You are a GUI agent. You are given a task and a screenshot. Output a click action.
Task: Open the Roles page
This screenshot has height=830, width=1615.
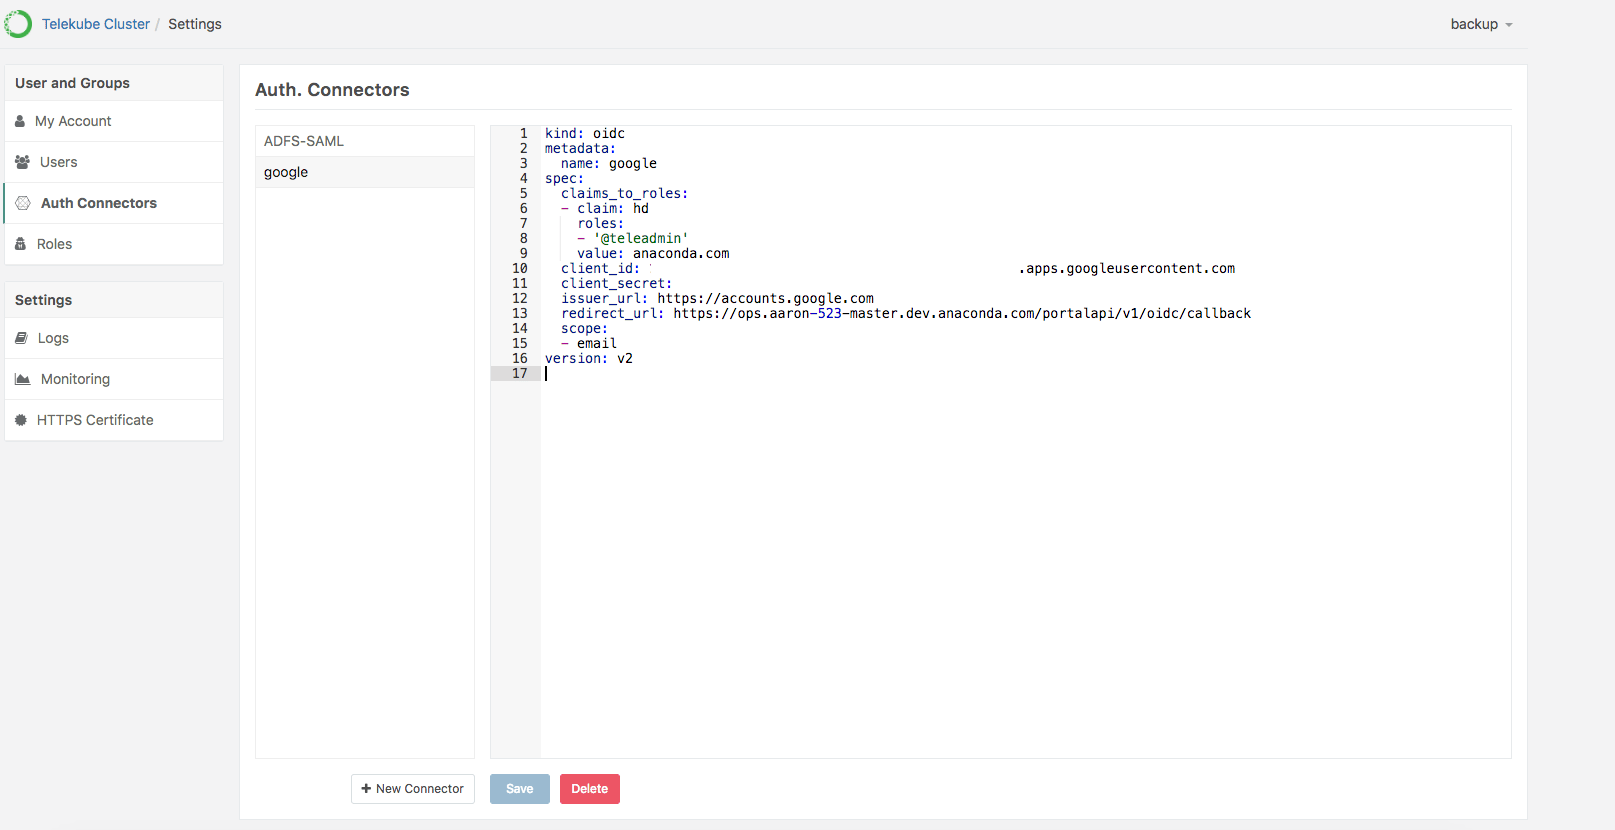click(x=114, y=244)
